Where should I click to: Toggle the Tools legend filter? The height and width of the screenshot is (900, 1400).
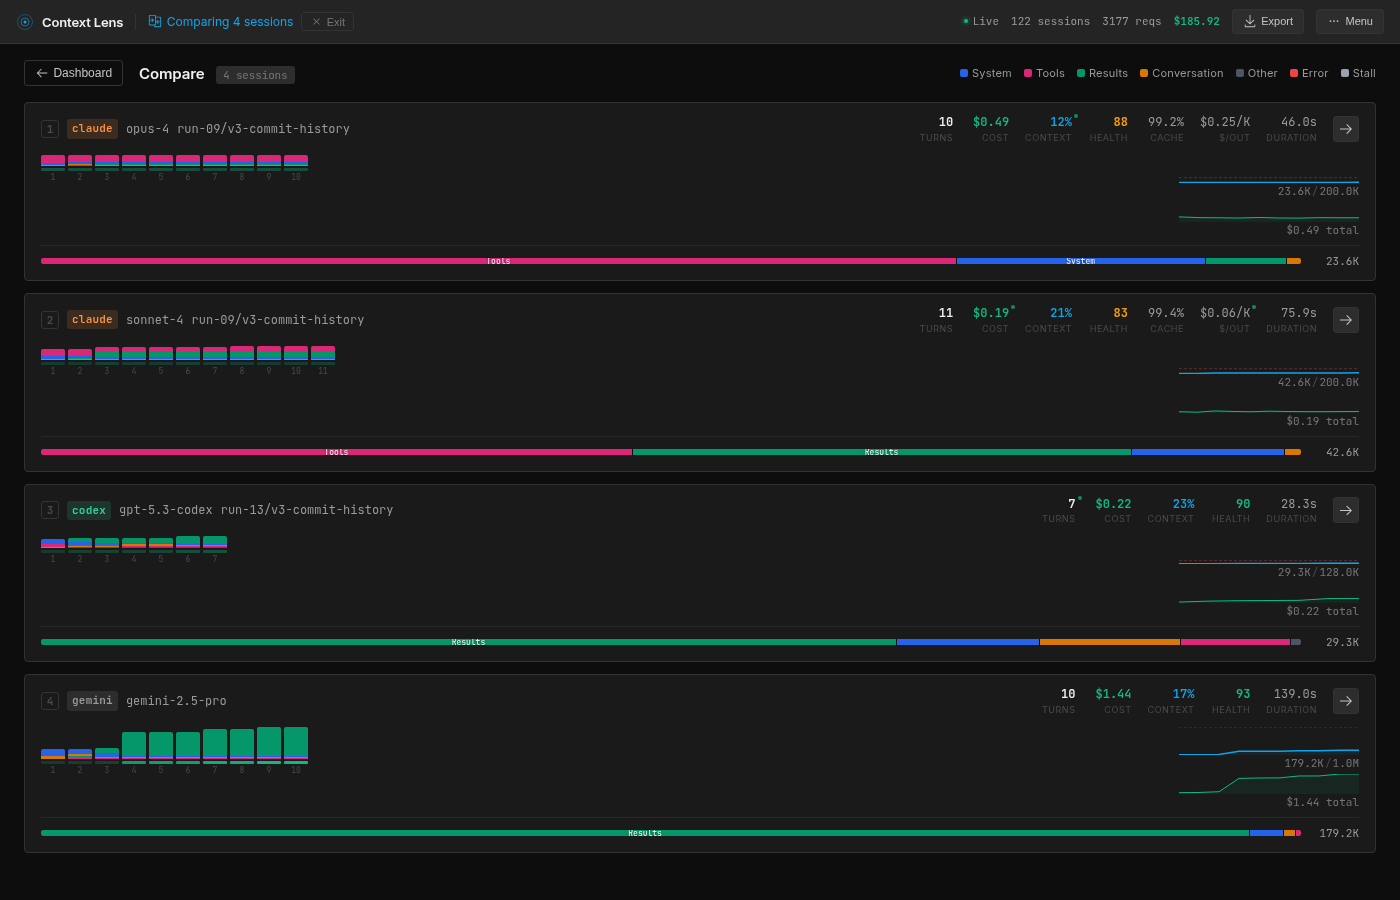tap(1044, 73)
